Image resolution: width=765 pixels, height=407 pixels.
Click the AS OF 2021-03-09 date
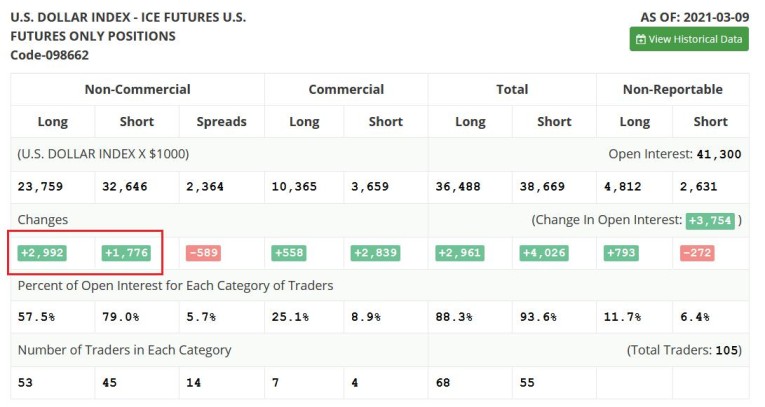(694, 17)
